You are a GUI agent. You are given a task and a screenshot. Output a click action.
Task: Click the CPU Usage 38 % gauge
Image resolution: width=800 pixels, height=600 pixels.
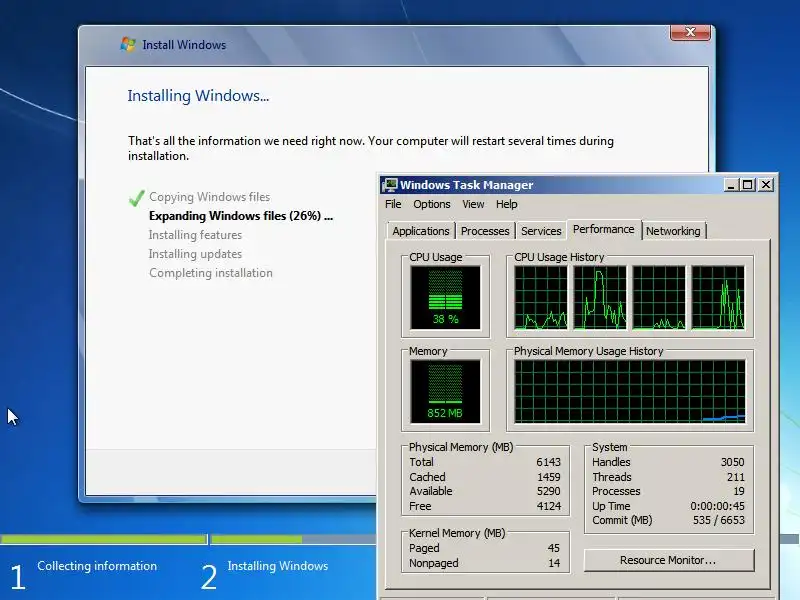(445, 298)
